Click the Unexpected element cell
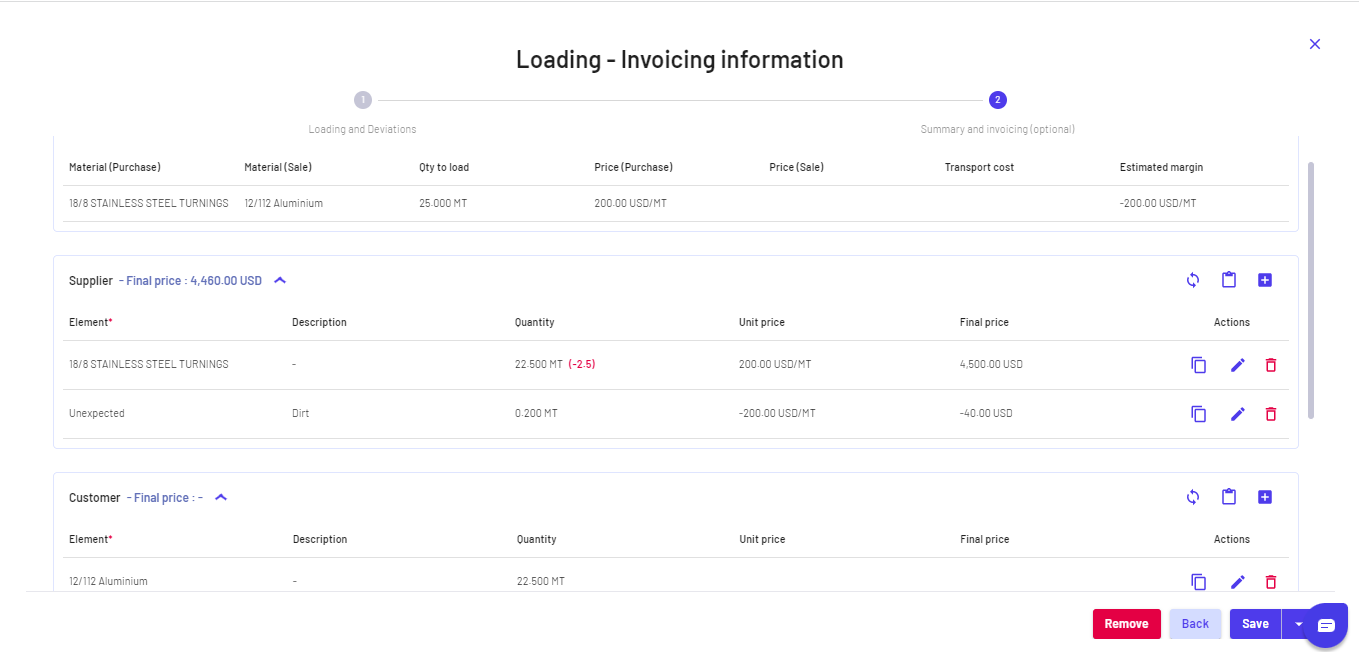Screen dimensions: 1359x659 [97, 414]
